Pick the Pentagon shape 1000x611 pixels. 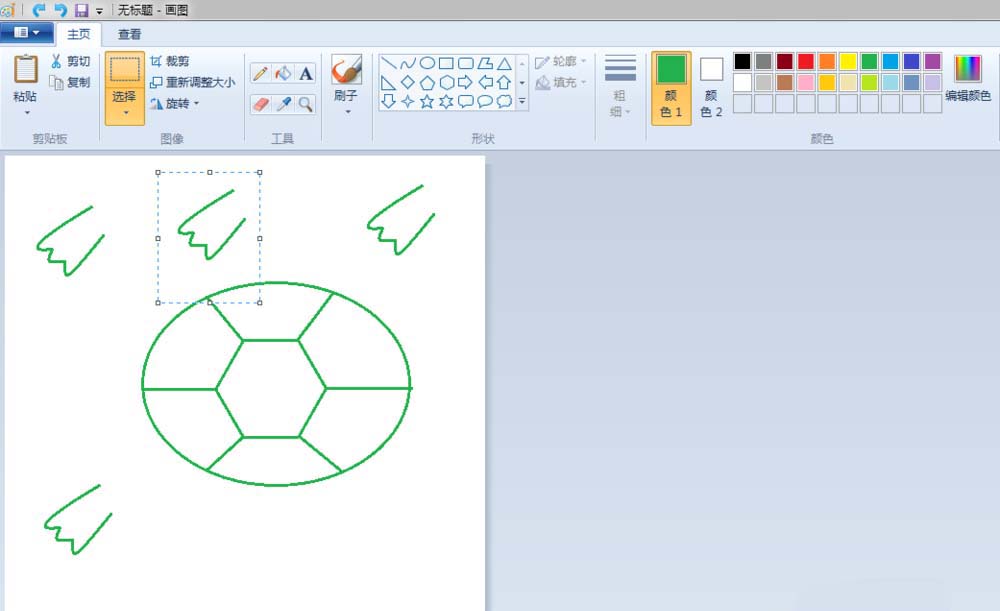tap(427, 82)
